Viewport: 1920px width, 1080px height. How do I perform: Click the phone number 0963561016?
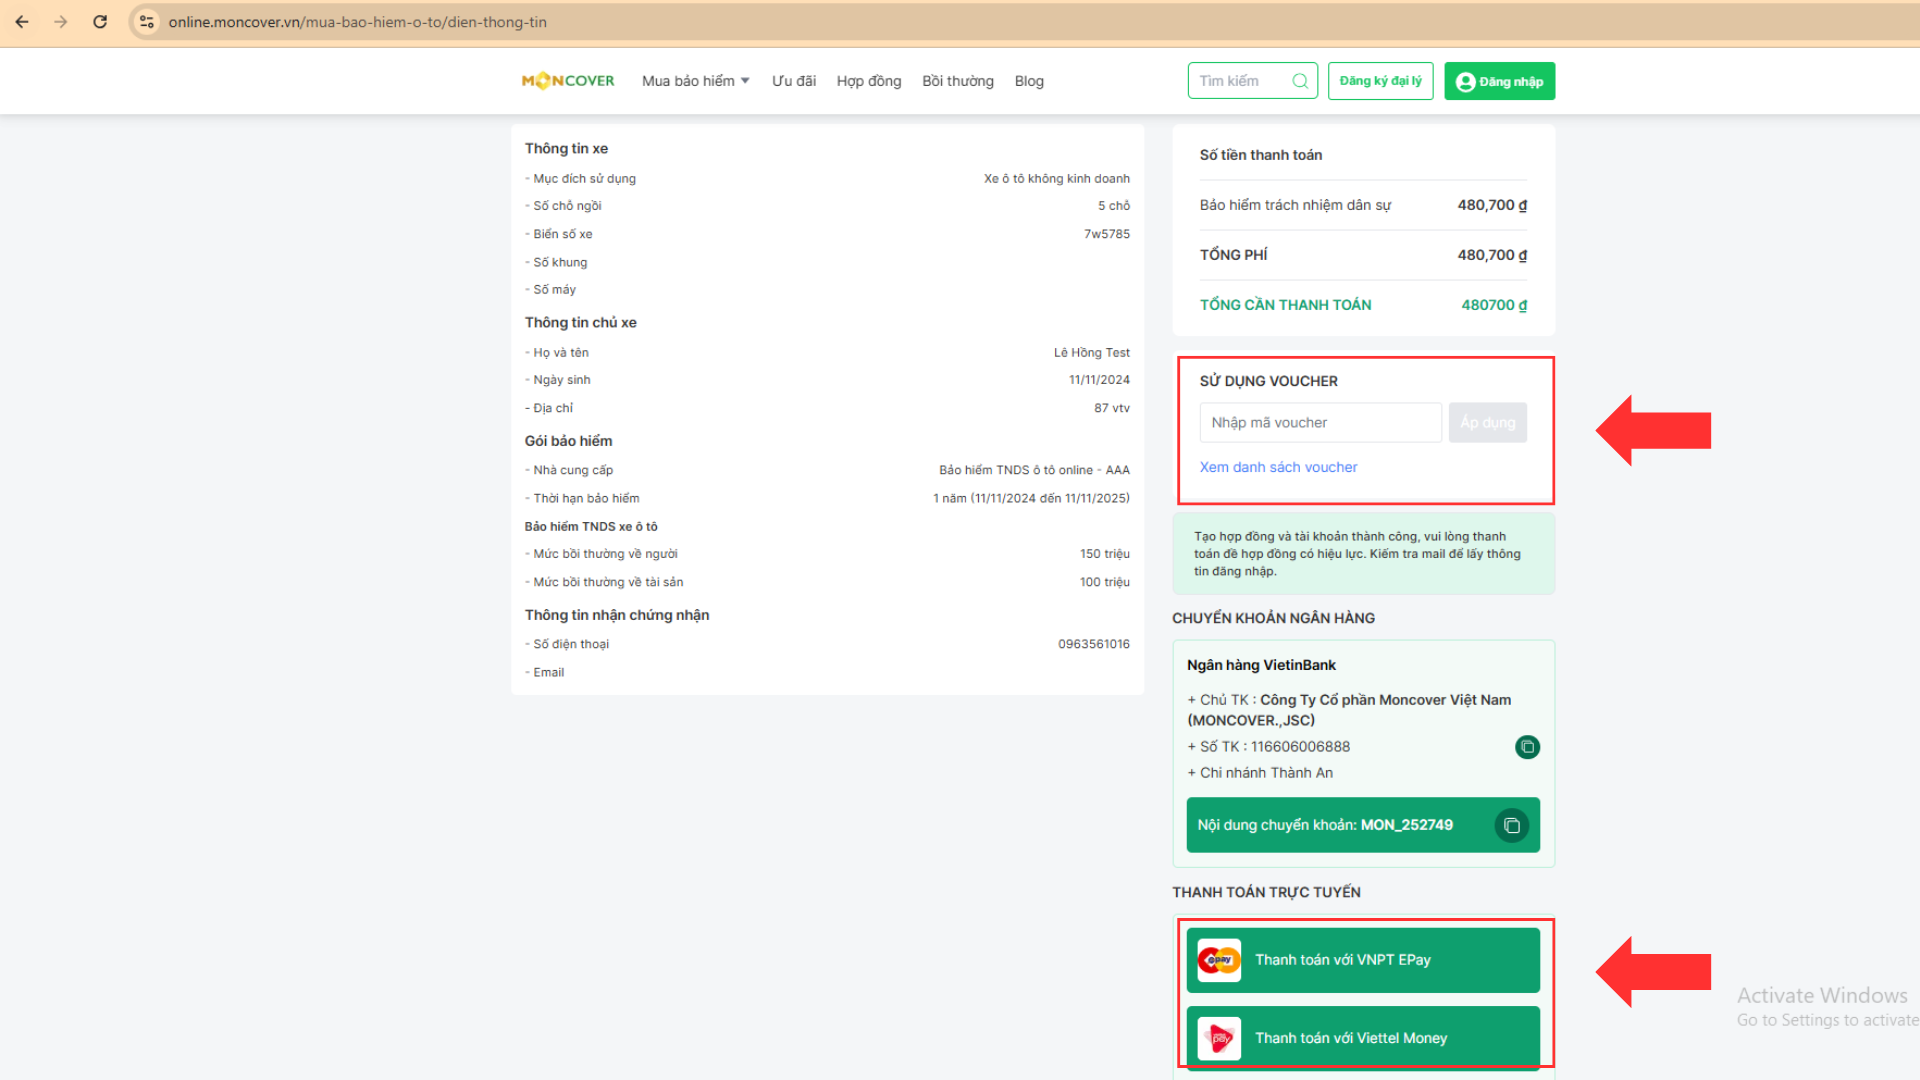coord(1094,644)
